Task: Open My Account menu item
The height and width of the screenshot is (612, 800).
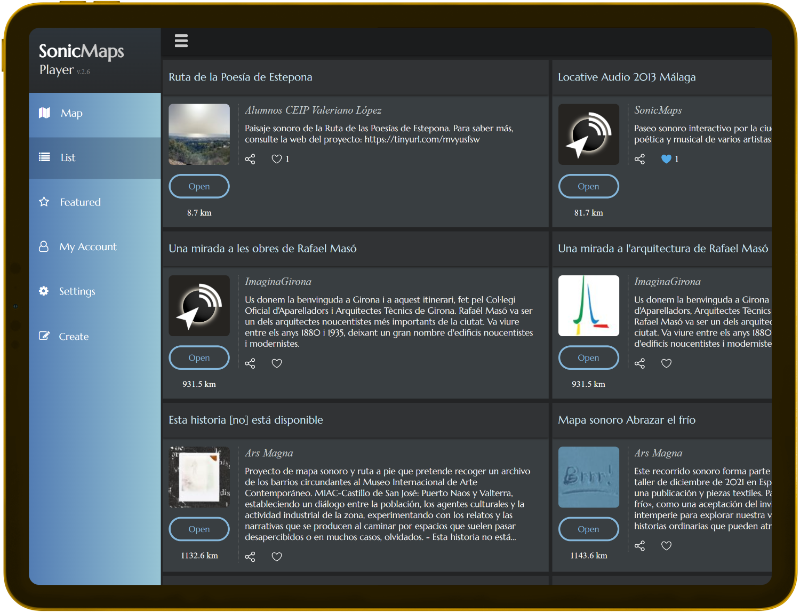Action: coord(95,247)
